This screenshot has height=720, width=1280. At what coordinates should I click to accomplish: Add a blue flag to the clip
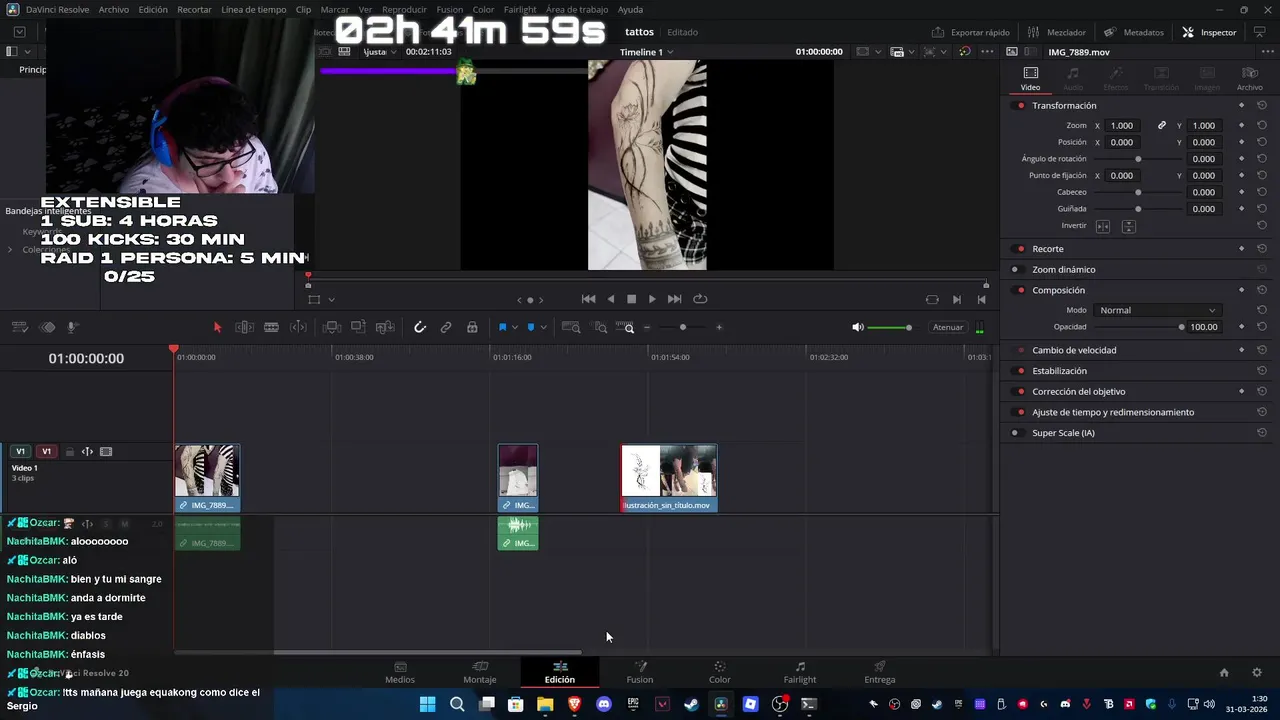click(502, 327)
